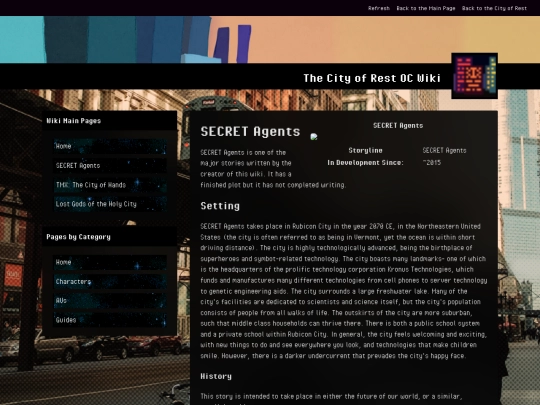Click the In Development Since label
The height and width of the screenshot is (405, 540).
click(365, 163)
